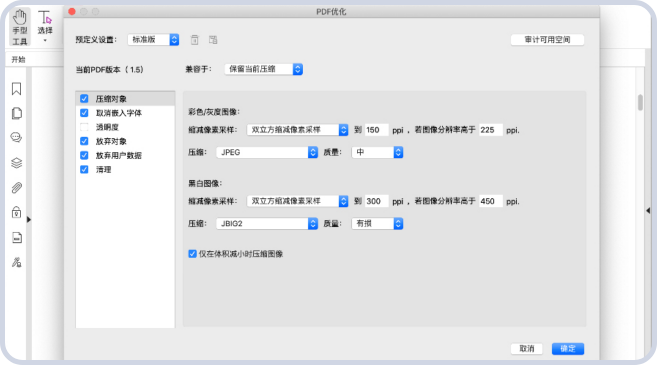
Task: Expand the 兼容于 保留当前压缩 dropdown
Action: click(x=264, y=69)
